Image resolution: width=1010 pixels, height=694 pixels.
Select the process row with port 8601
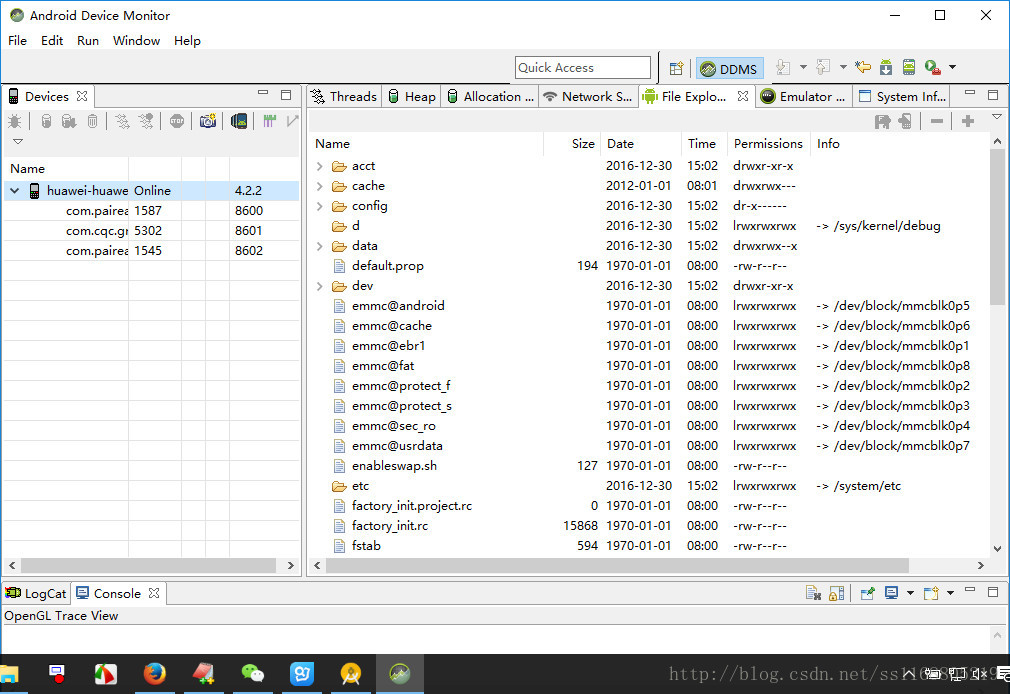tap(151, 231)
